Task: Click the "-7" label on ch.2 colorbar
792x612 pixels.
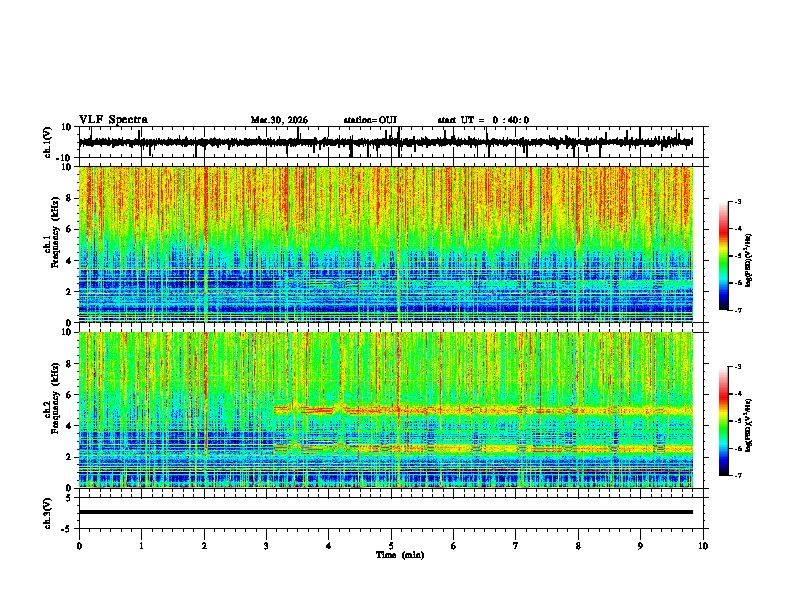Action: 737,476
